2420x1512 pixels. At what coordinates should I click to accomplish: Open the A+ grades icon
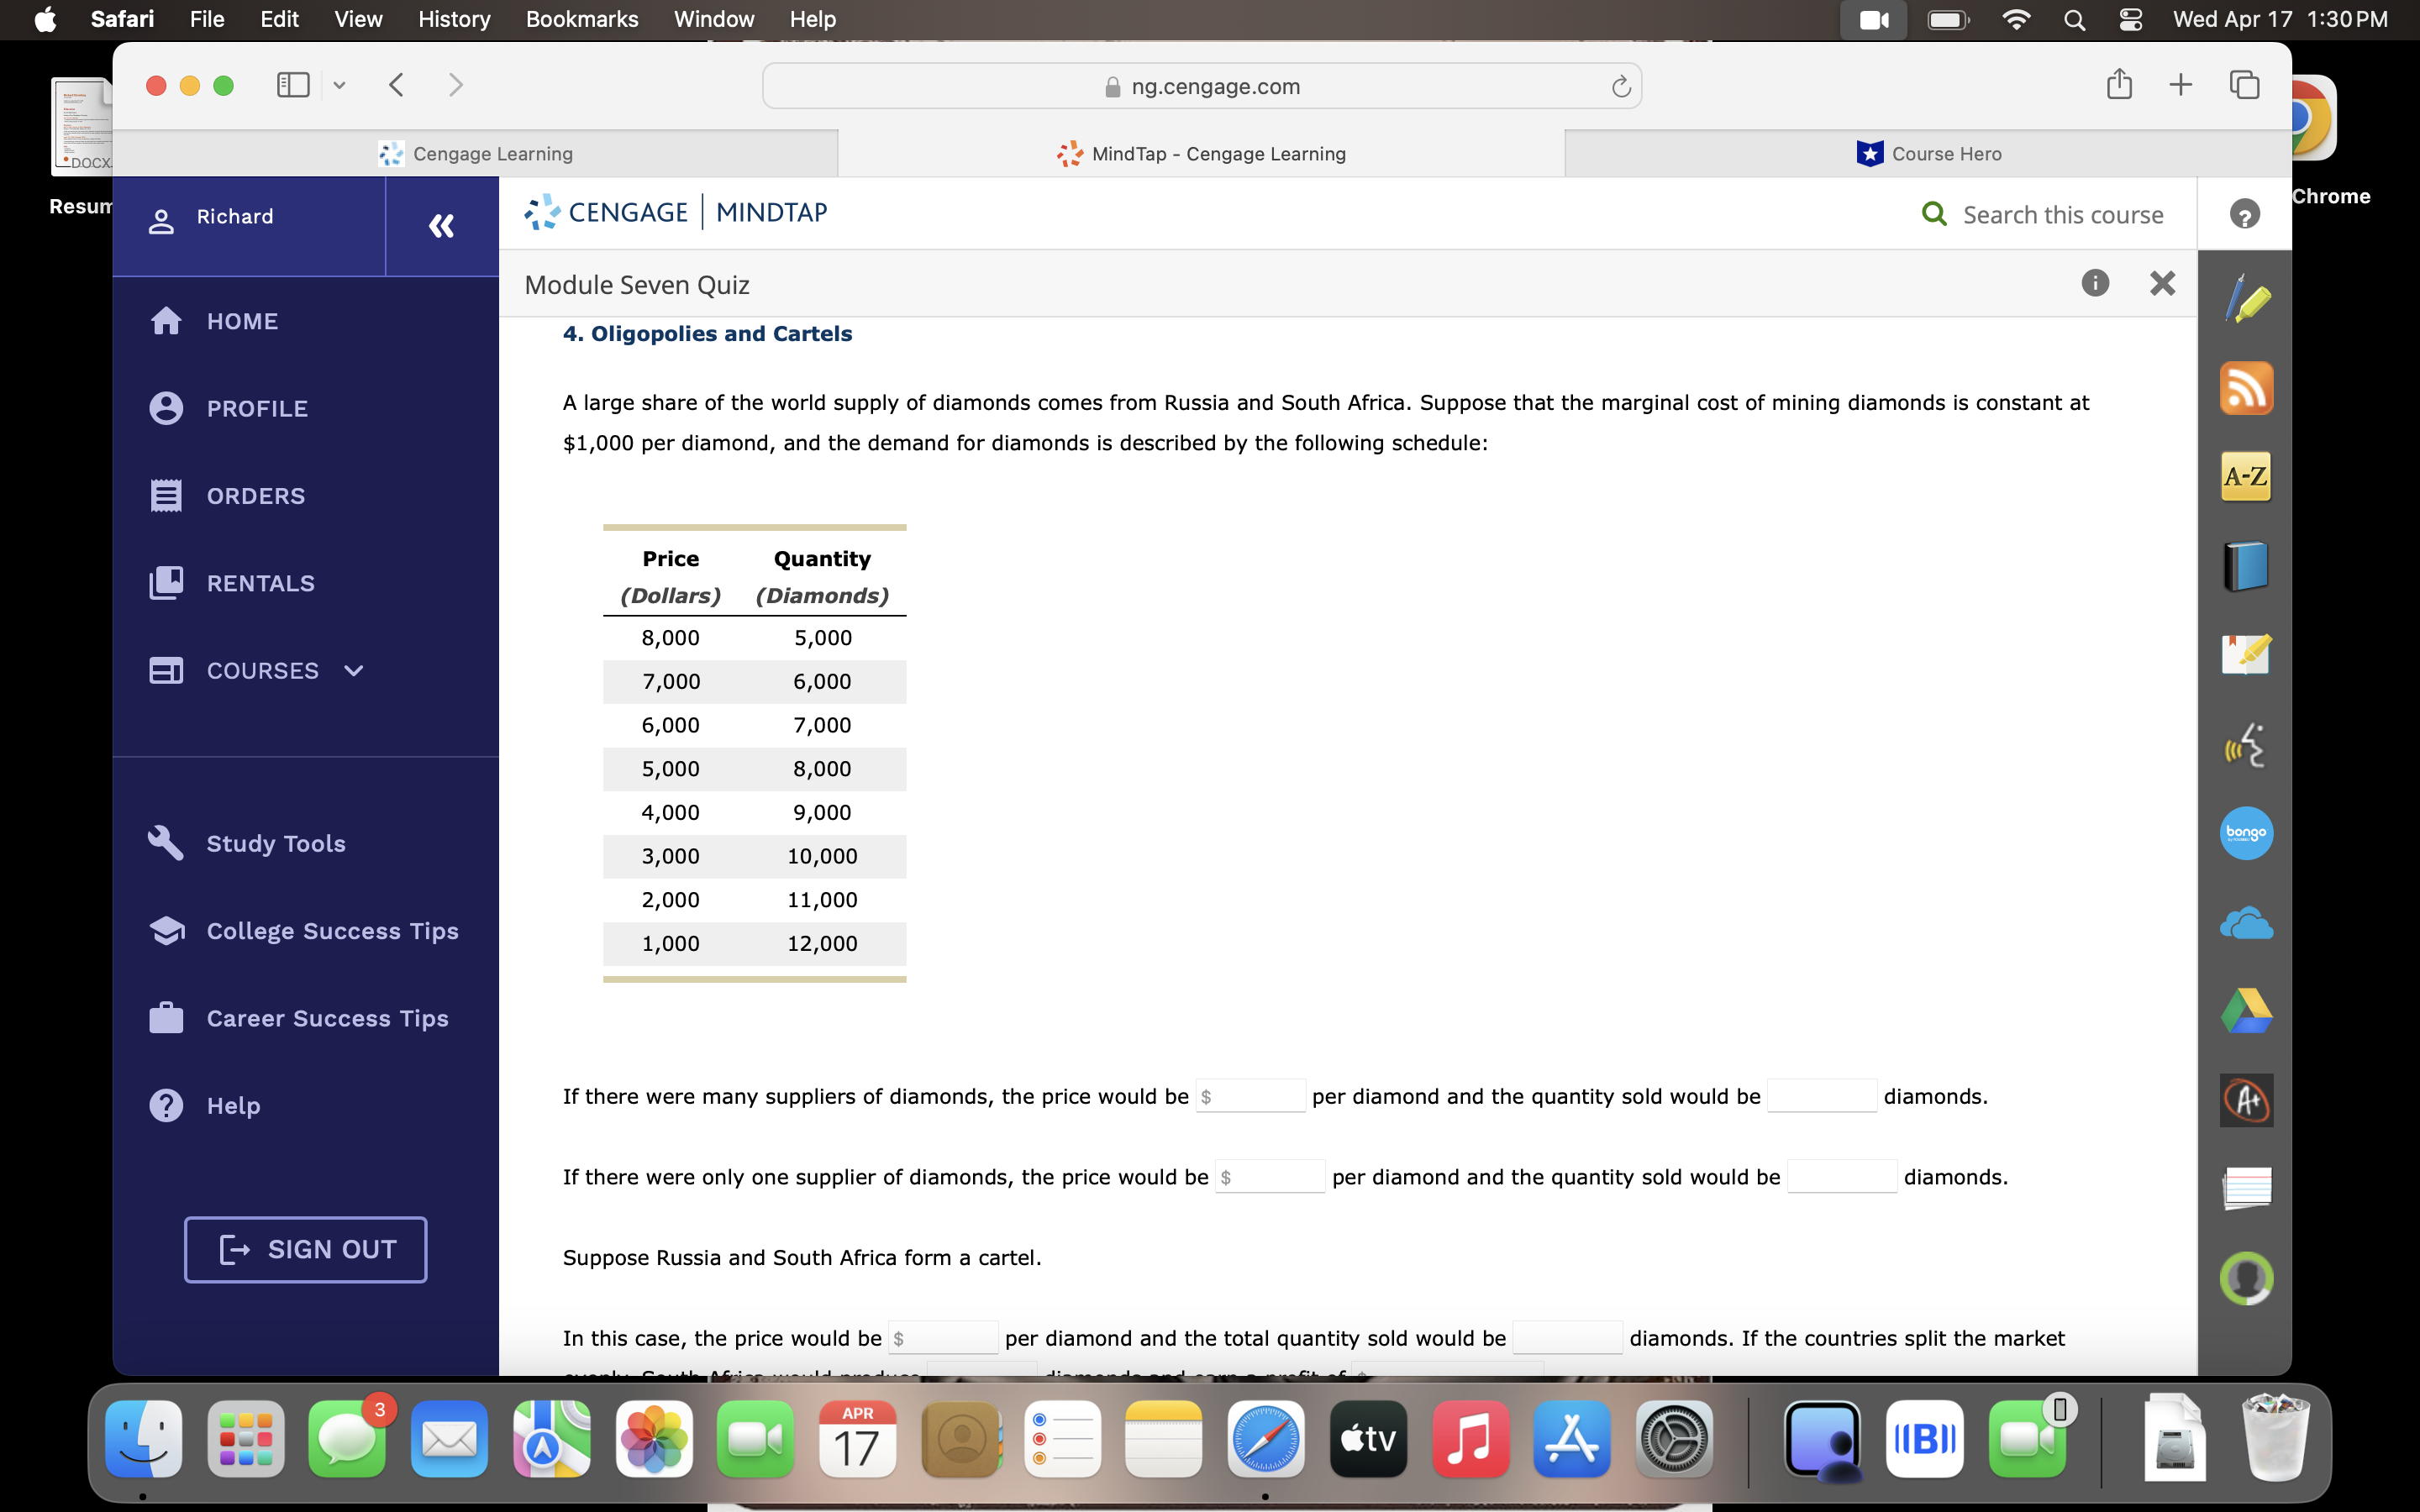(2247, 1099)
